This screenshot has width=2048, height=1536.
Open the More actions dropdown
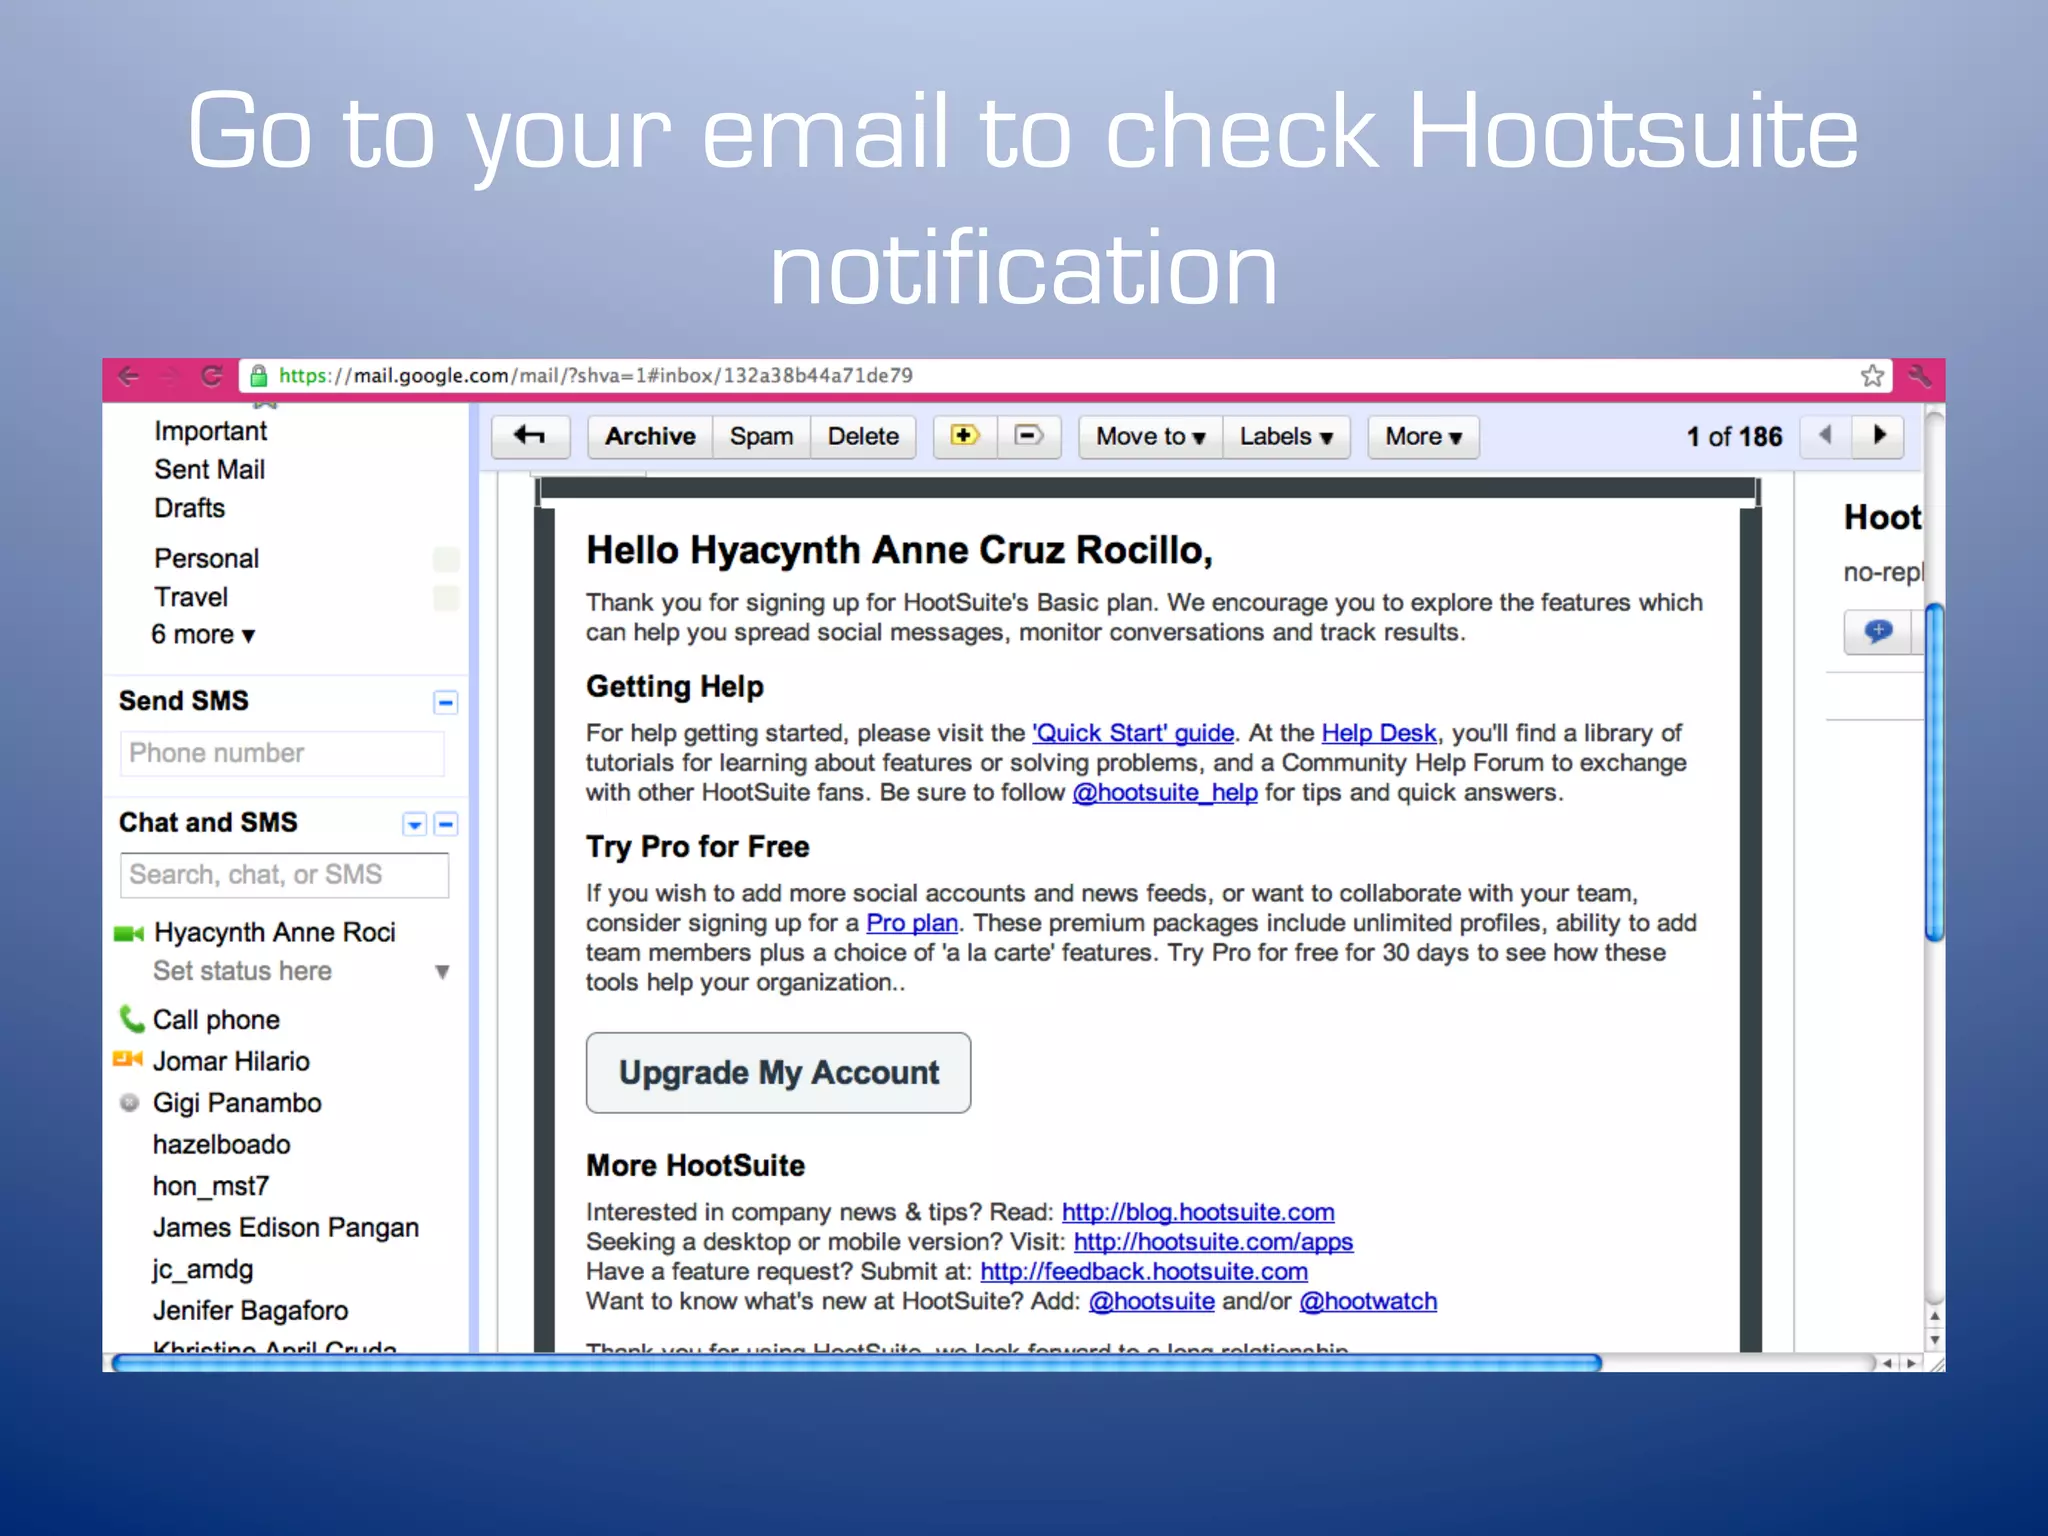coord(1424,437)
